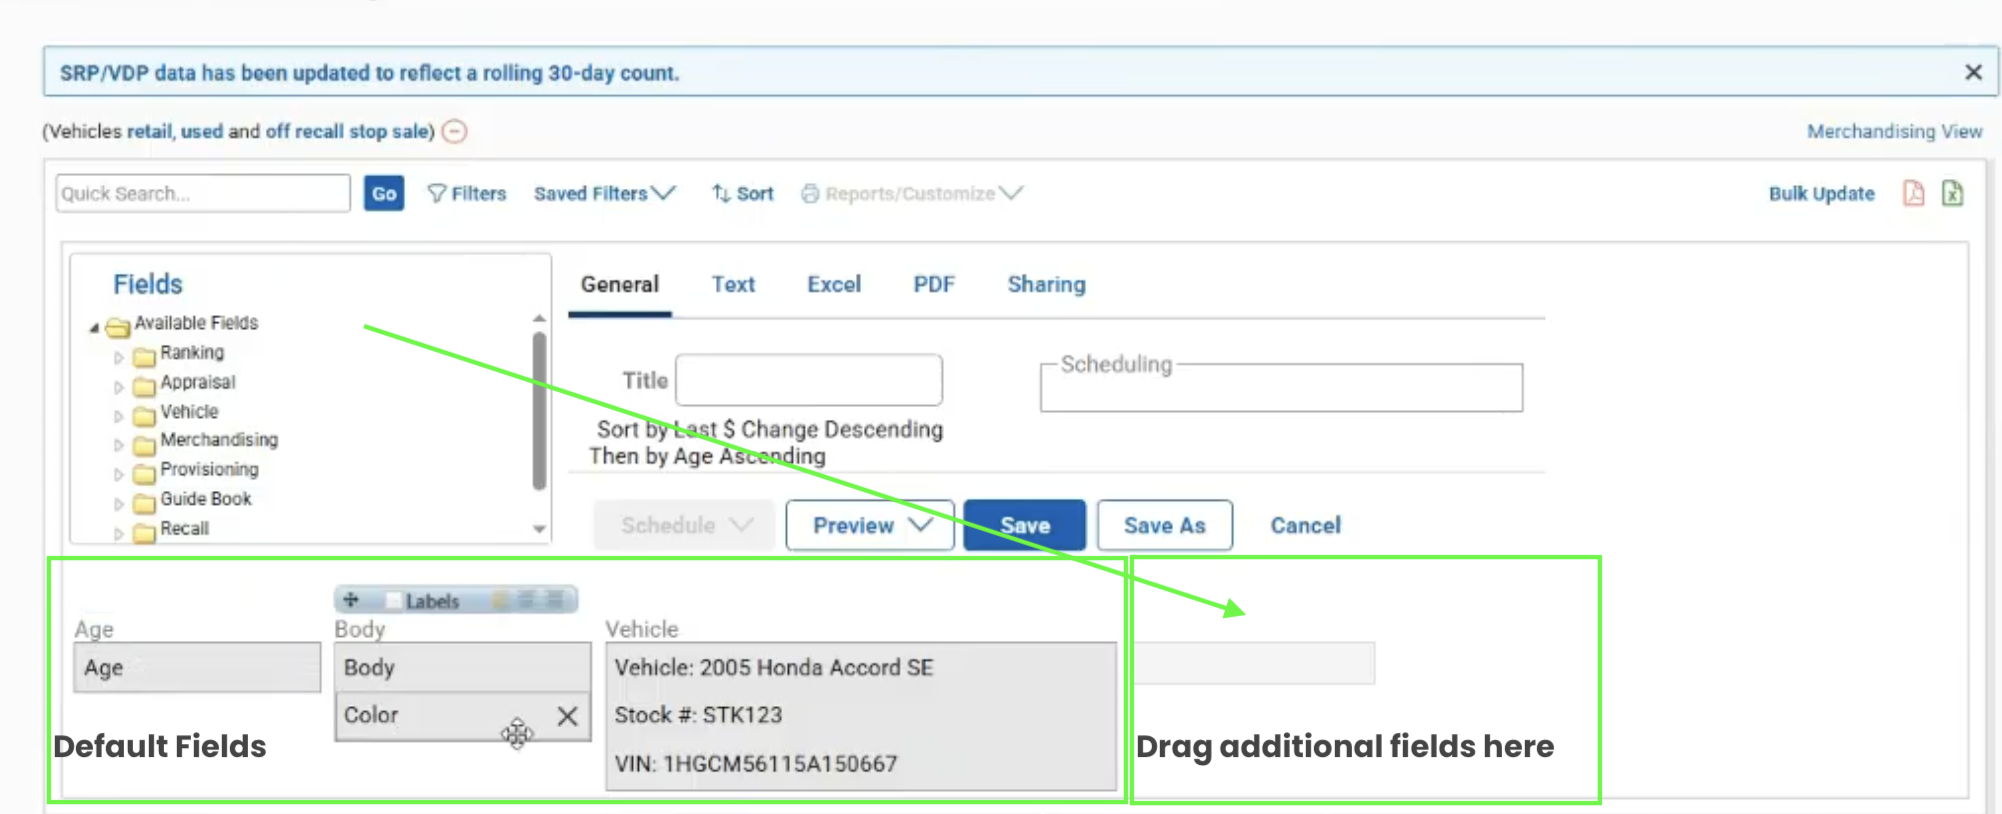Open the Filters funnel button

(466, 193)
